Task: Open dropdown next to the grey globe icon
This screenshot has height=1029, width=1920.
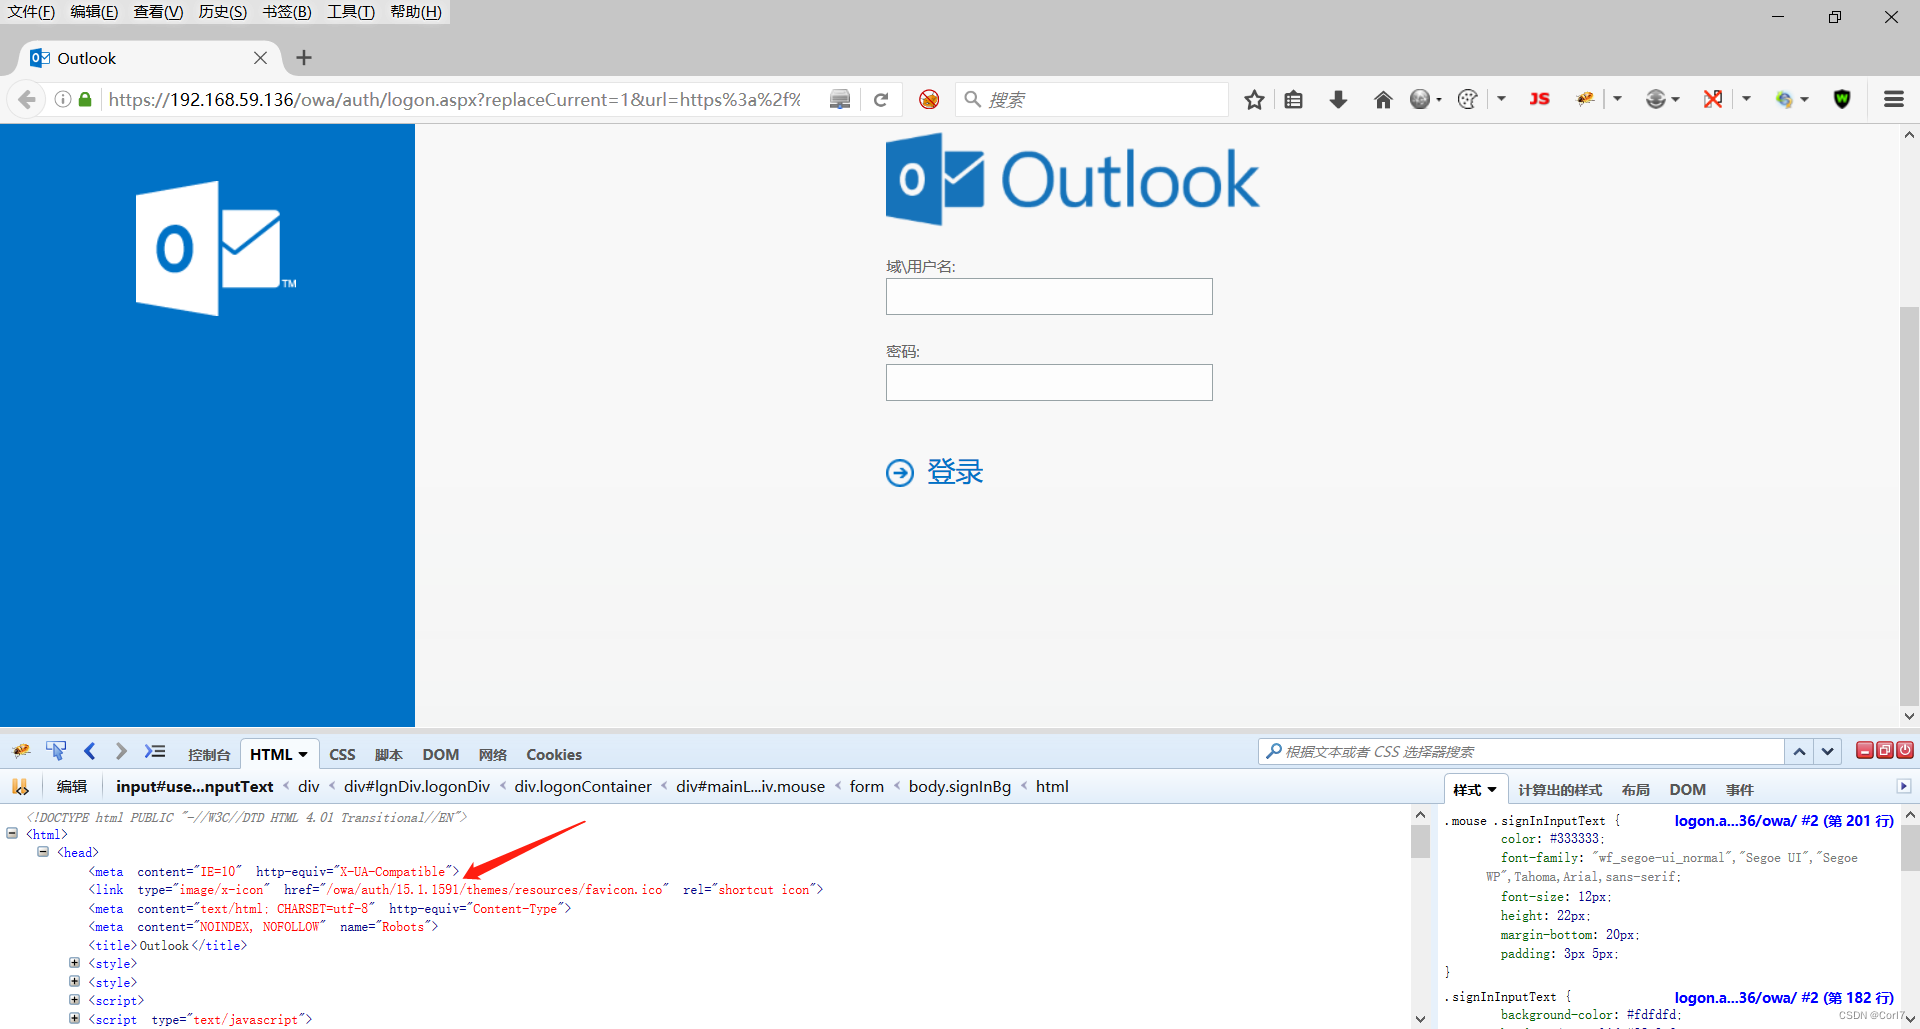Action: pos(1439,99)
